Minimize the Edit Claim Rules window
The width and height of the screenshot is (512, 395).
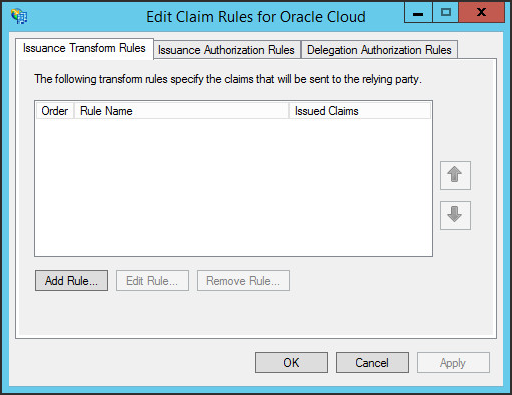pyautogui.click(x=418, y=13)
